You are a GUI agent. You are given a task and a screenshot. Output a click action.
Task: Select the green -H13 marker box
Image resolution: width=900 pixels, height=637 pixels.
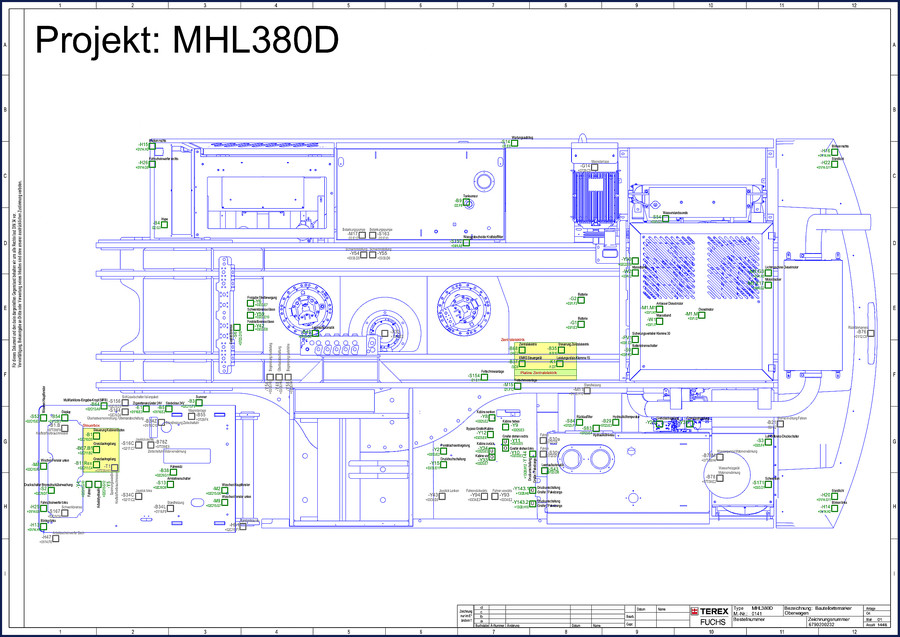coord(43,526)
